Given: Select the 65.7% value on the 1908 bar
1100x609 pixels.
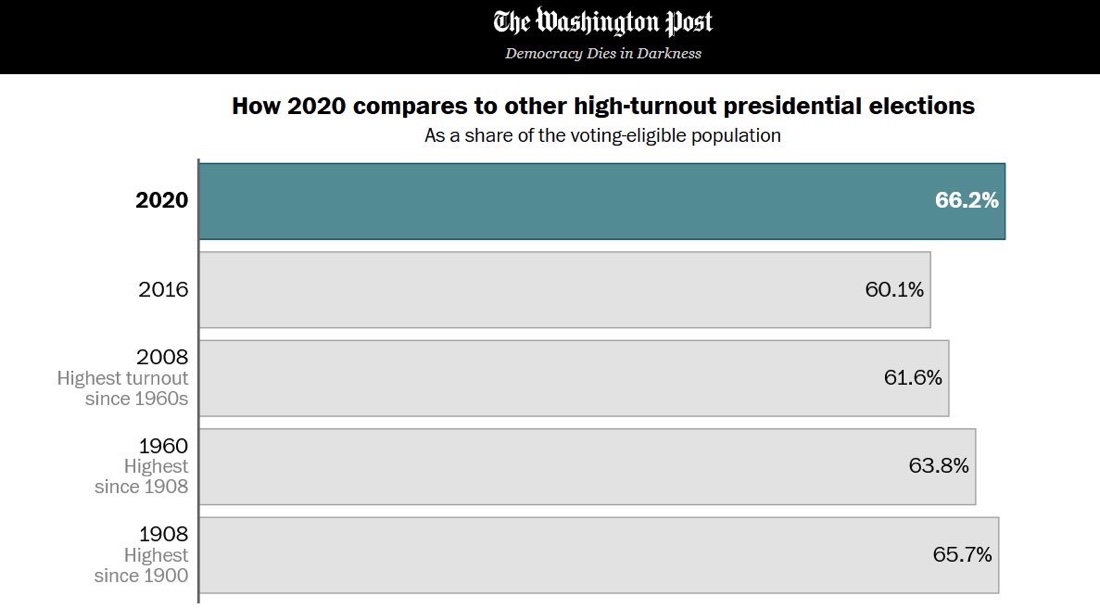Looking at the screenshot, I should 962,554.
